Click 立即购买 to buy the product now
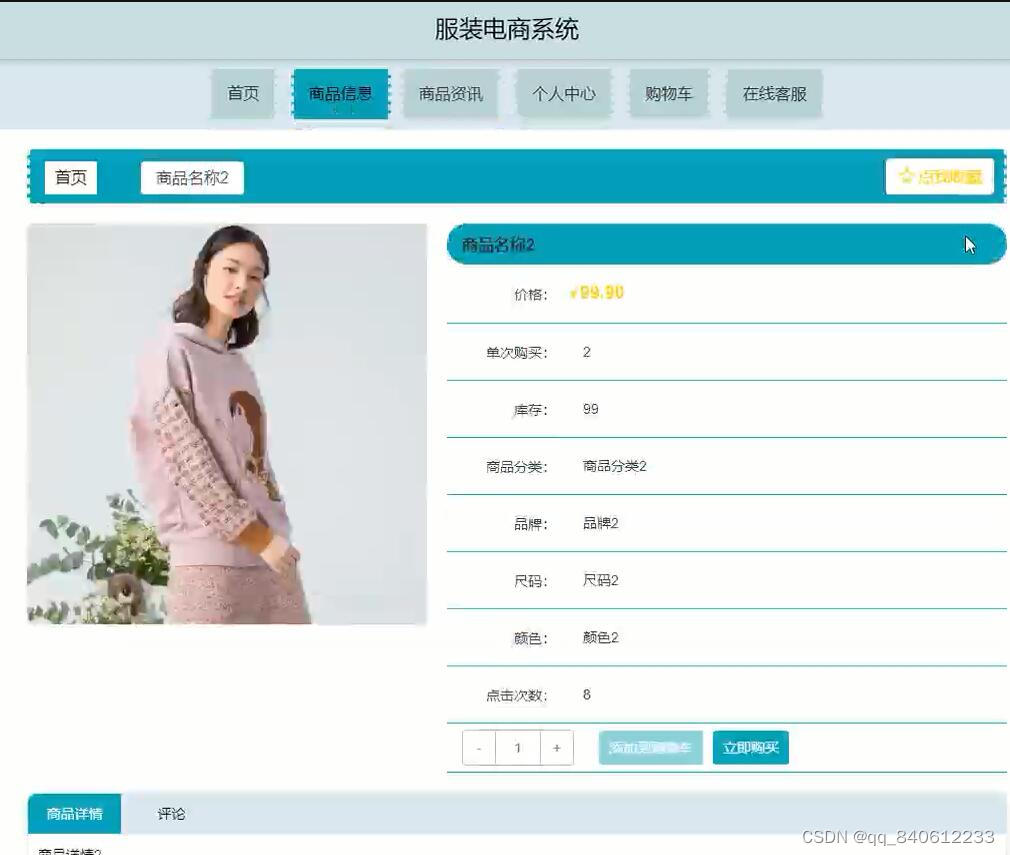 tap(749, 747)
